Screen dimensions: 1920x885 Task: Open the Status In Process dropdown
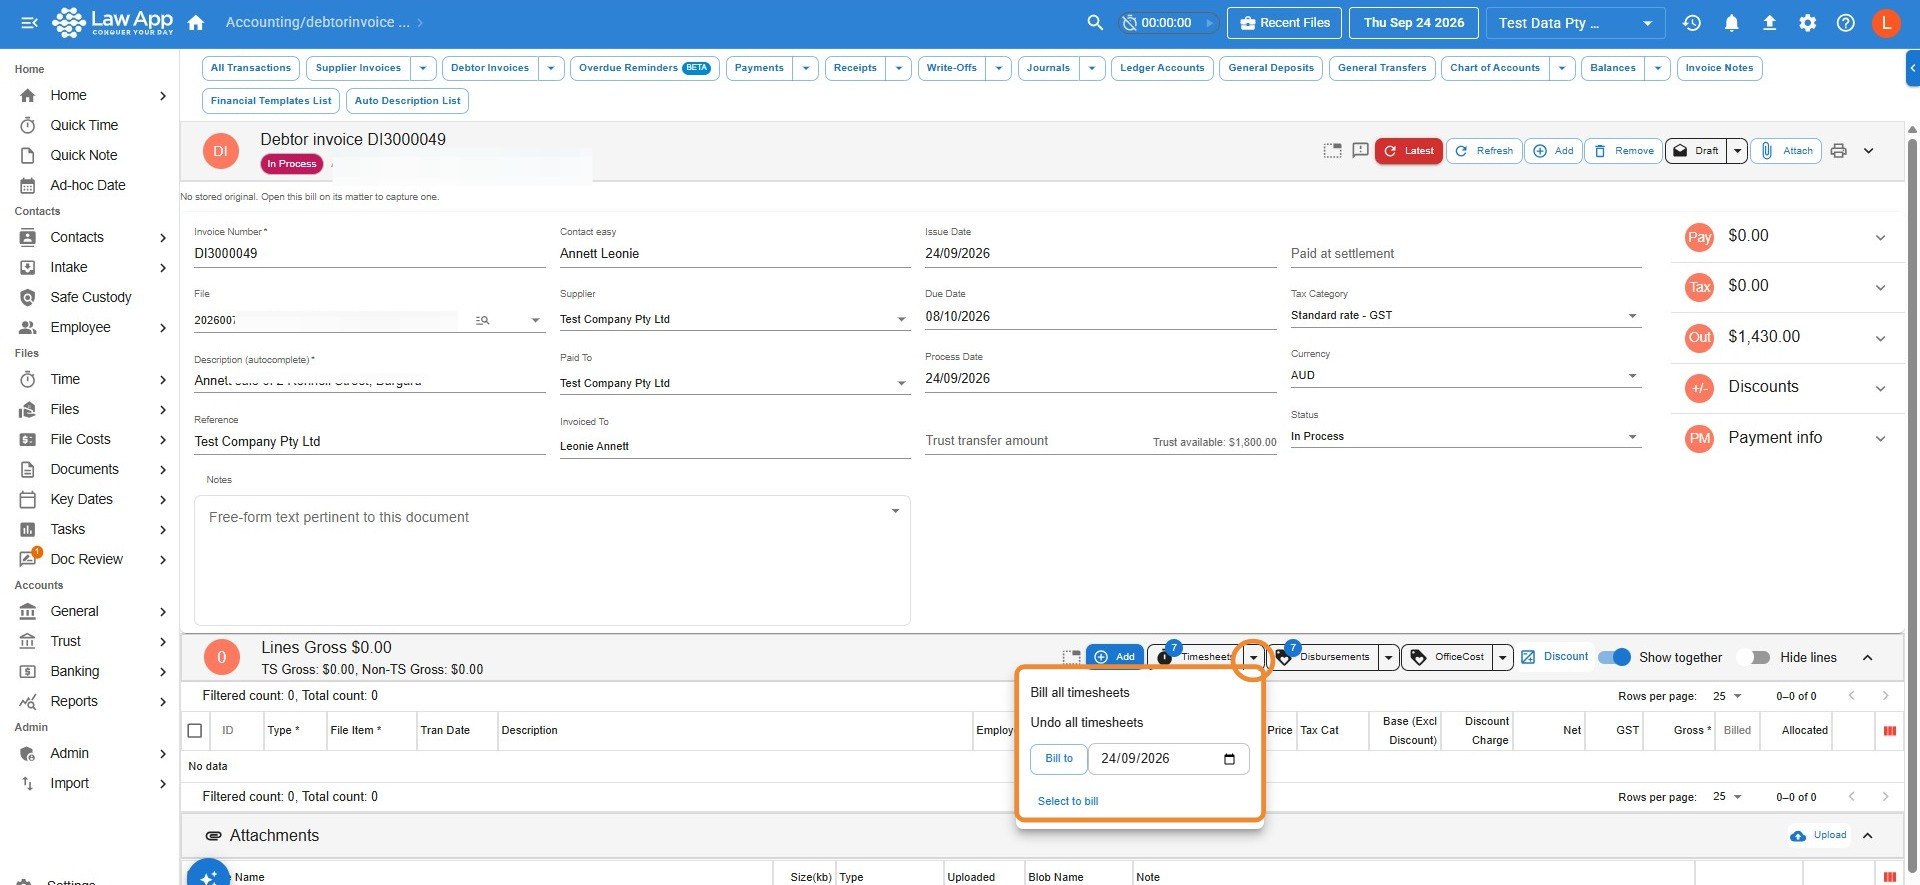[1466, 437]
